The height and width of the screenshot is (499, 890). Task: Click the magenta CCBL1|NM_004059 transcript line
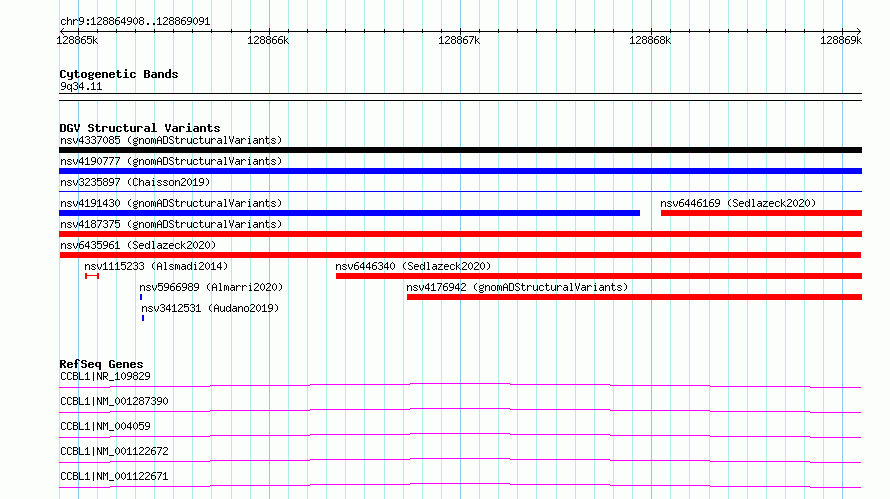pos(460,435)
